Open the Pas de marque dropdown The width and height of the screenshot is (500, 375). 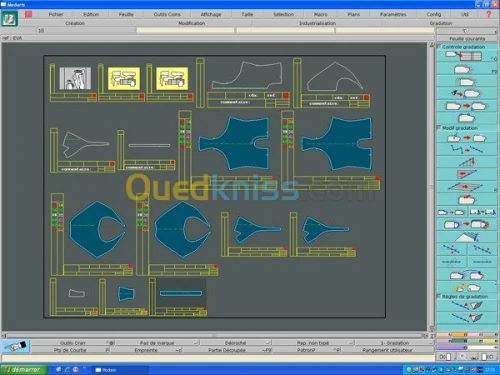[157, 343]
